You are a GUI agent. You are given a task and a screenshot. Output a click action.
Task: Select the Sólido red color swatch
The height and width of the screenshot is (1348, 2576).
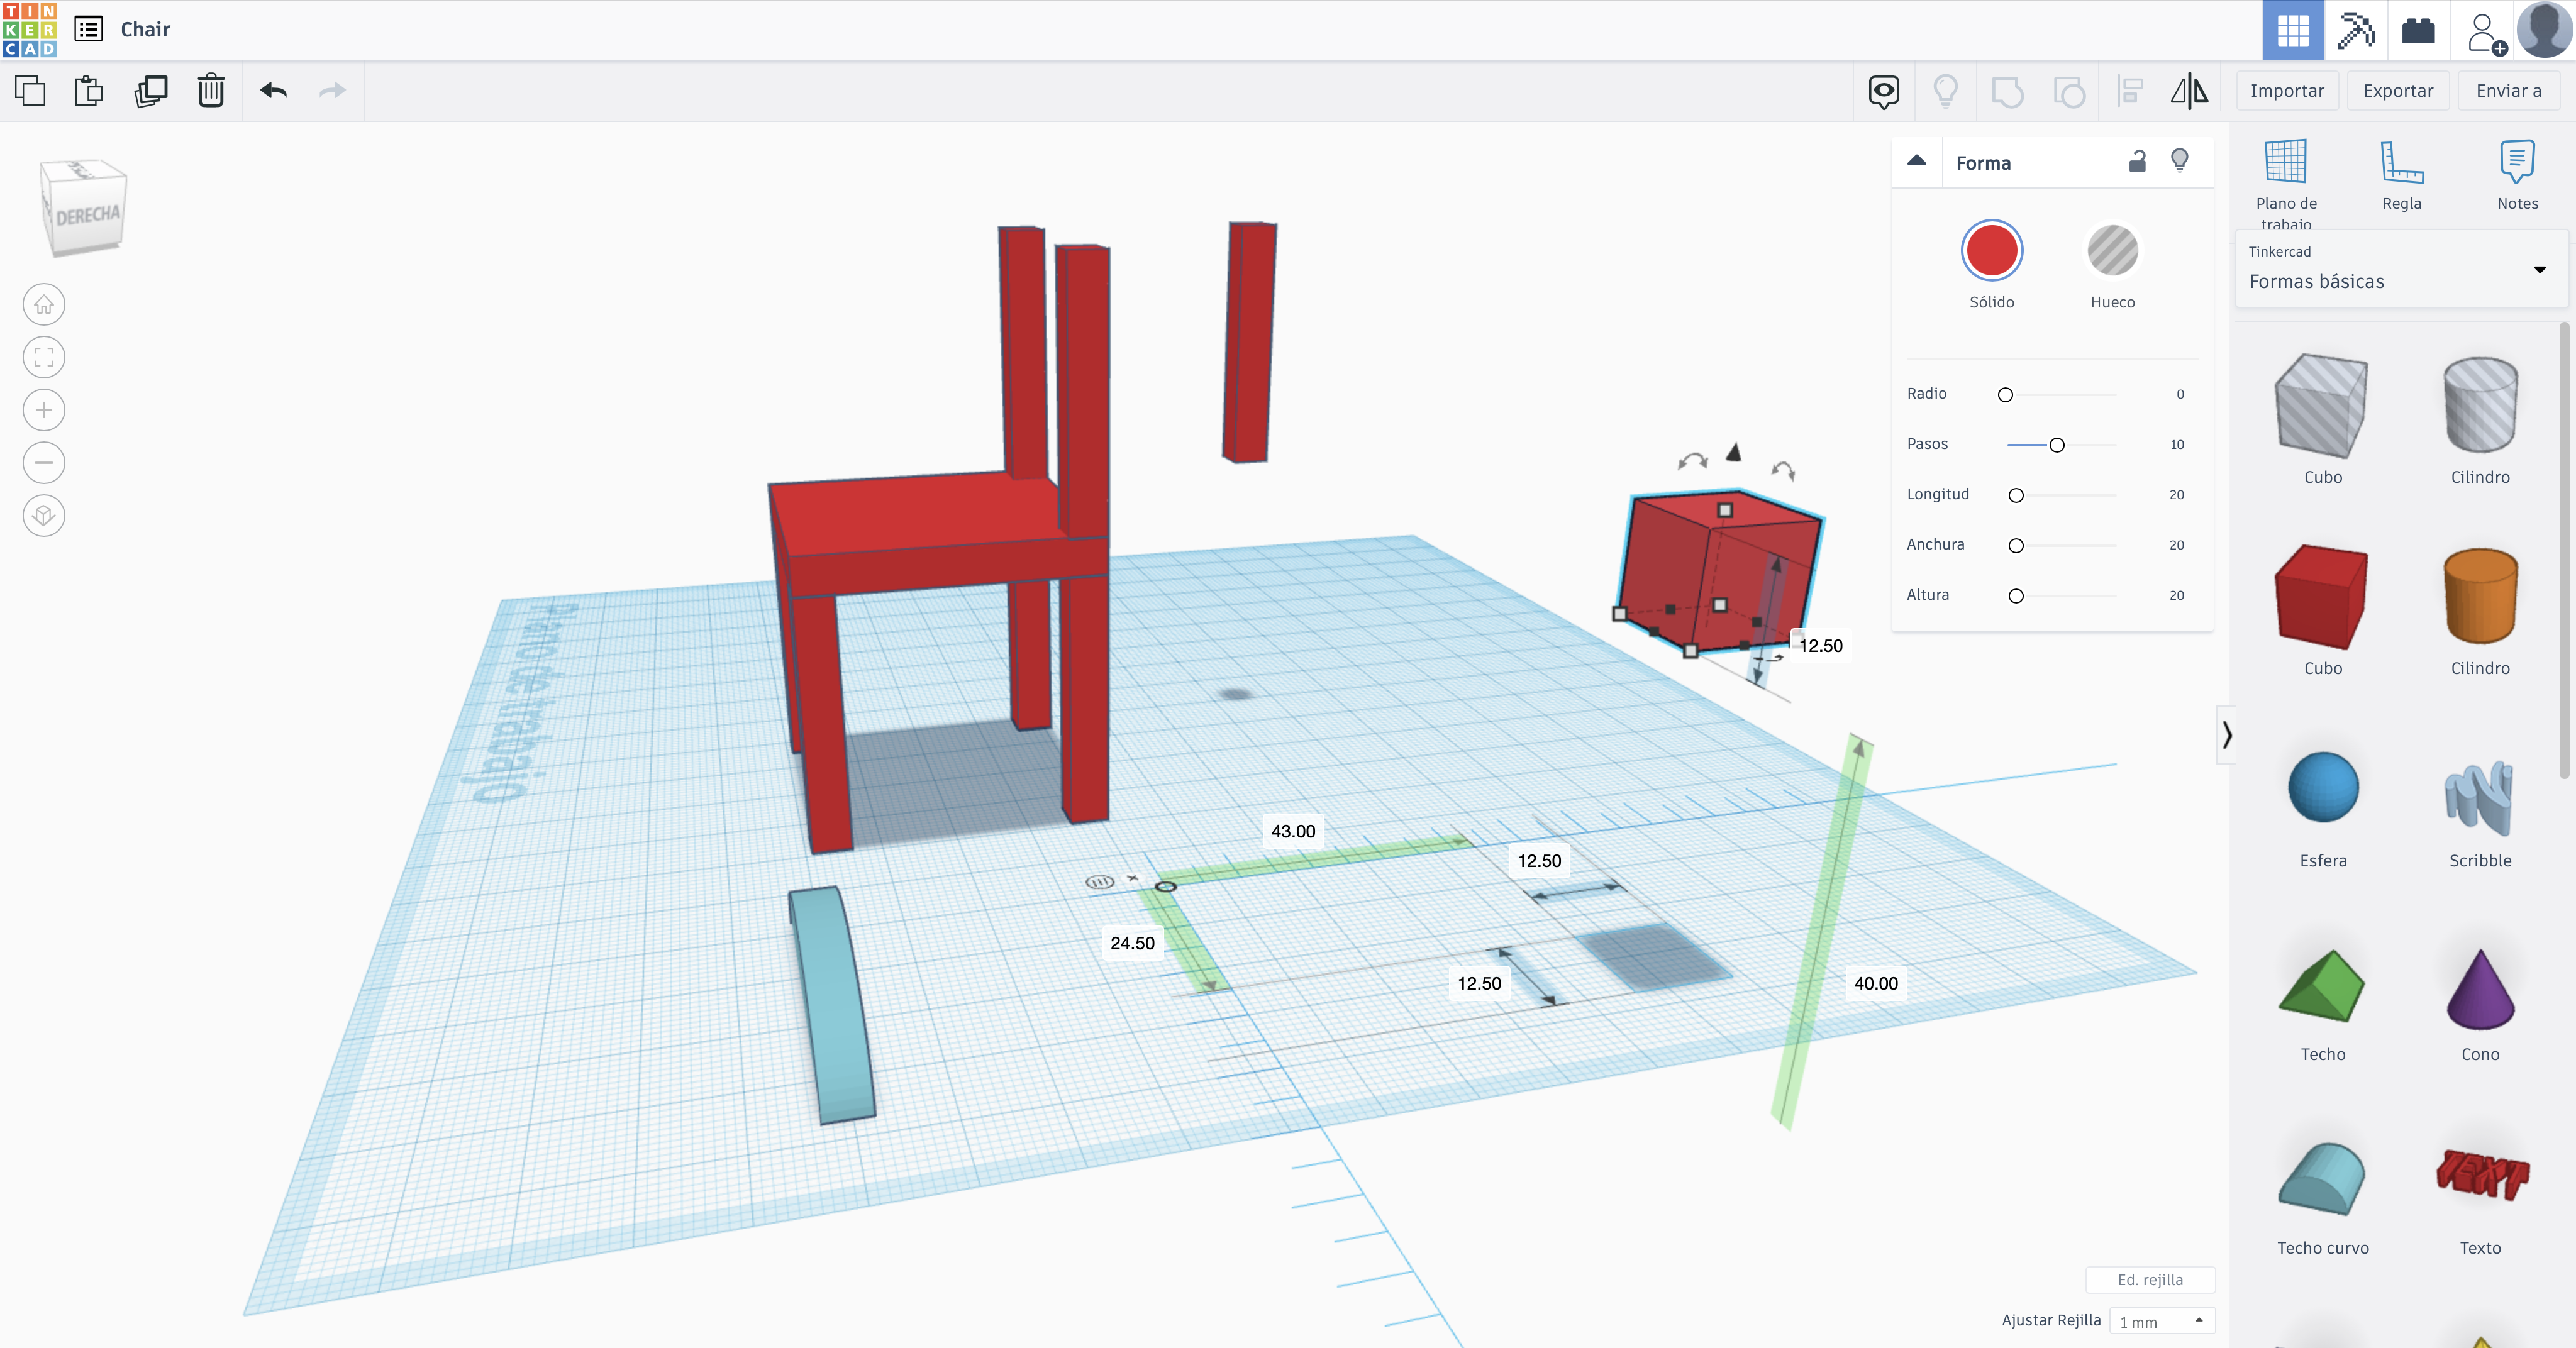pyautogui.click(x=1992, y=251)
